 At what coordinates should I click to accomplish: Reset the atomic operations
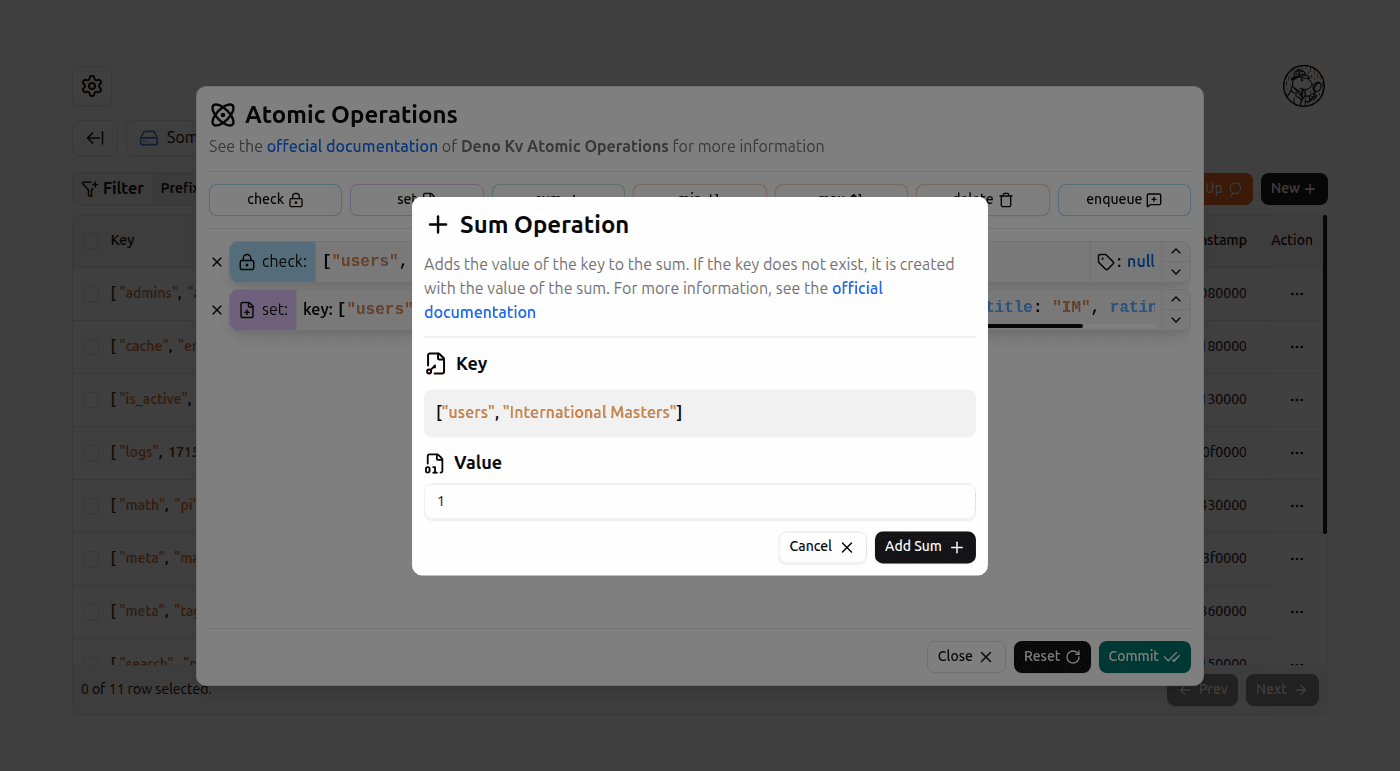coord(1052,656)
